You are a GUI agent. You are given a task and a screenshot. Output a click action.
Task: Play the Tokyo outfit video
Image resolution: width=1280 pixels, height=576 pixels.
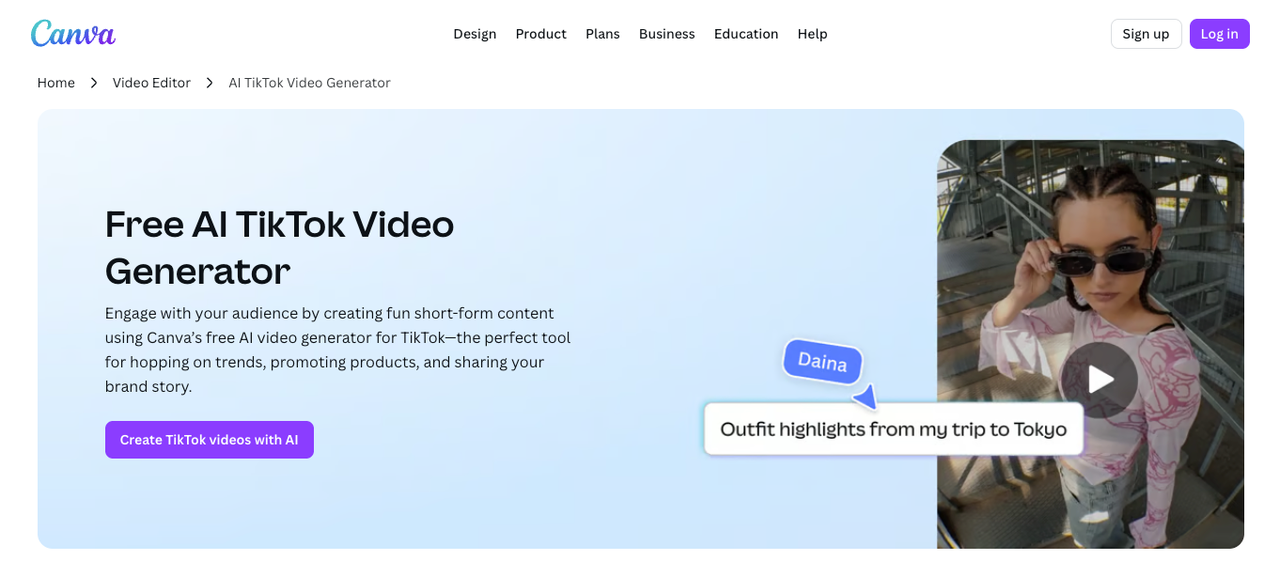(1100, 380)
